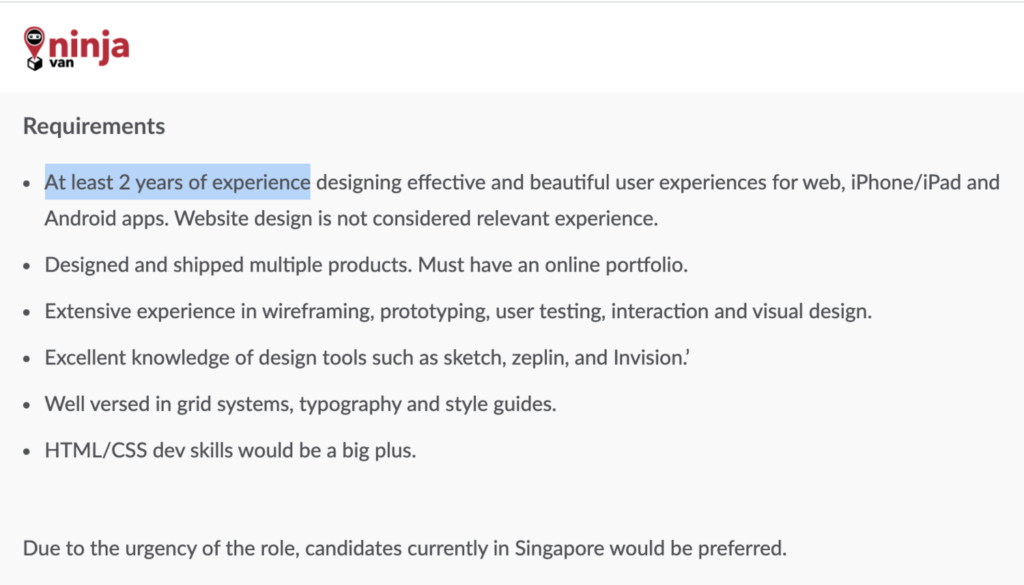
Task: Click the Ninja Van map pin logo icon
Action: (x=35, y=45)
